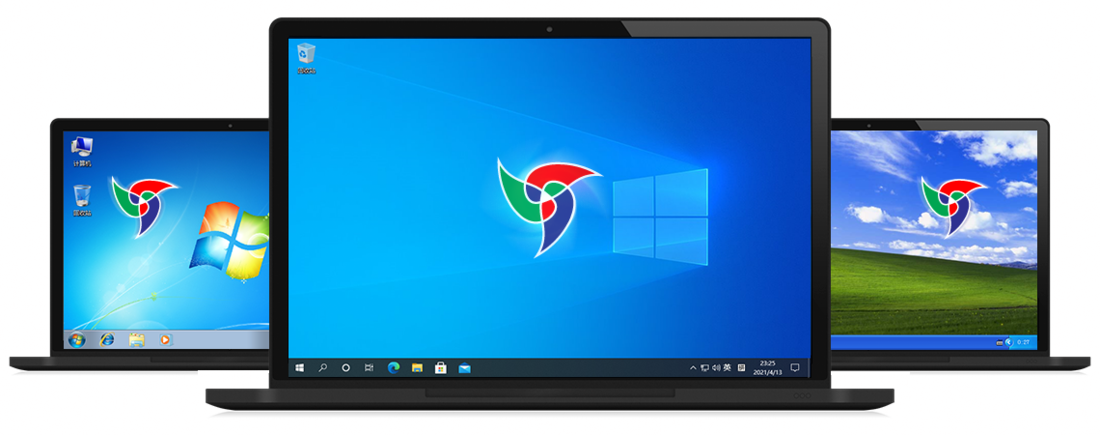Open File Explorer on Windows 10 taskbar
This screenshot has height=435, width=1100.
click(x=417, y=368)
